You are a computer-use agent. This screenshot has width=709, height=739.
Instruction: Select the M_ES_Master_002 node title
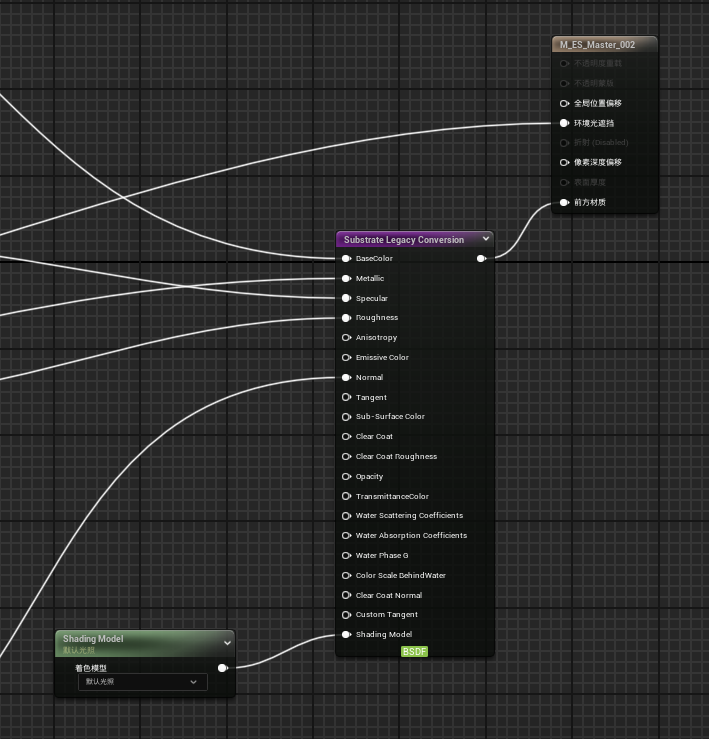pyautogui.click(x=597, y=45)
